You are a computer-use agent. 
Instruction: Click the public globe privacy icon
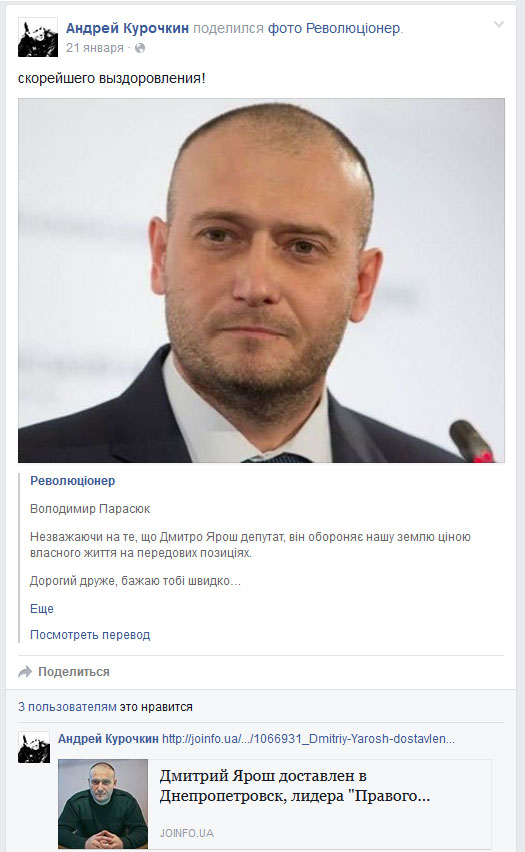coord(140,48)
